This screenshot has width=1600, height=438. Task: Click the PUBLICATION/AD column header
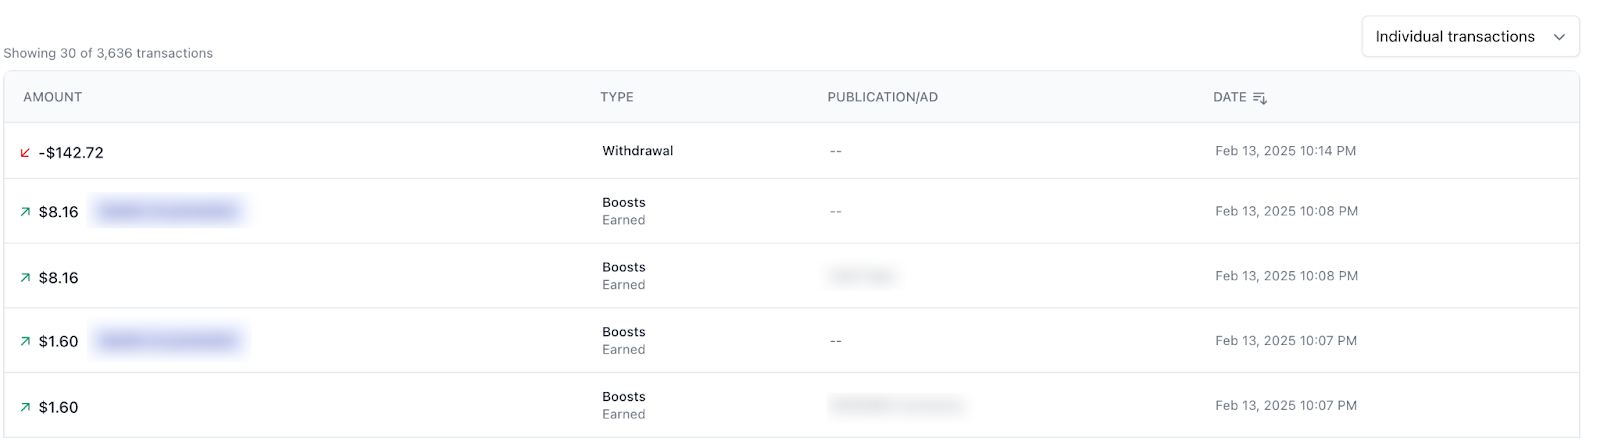(x=882, y=97)
